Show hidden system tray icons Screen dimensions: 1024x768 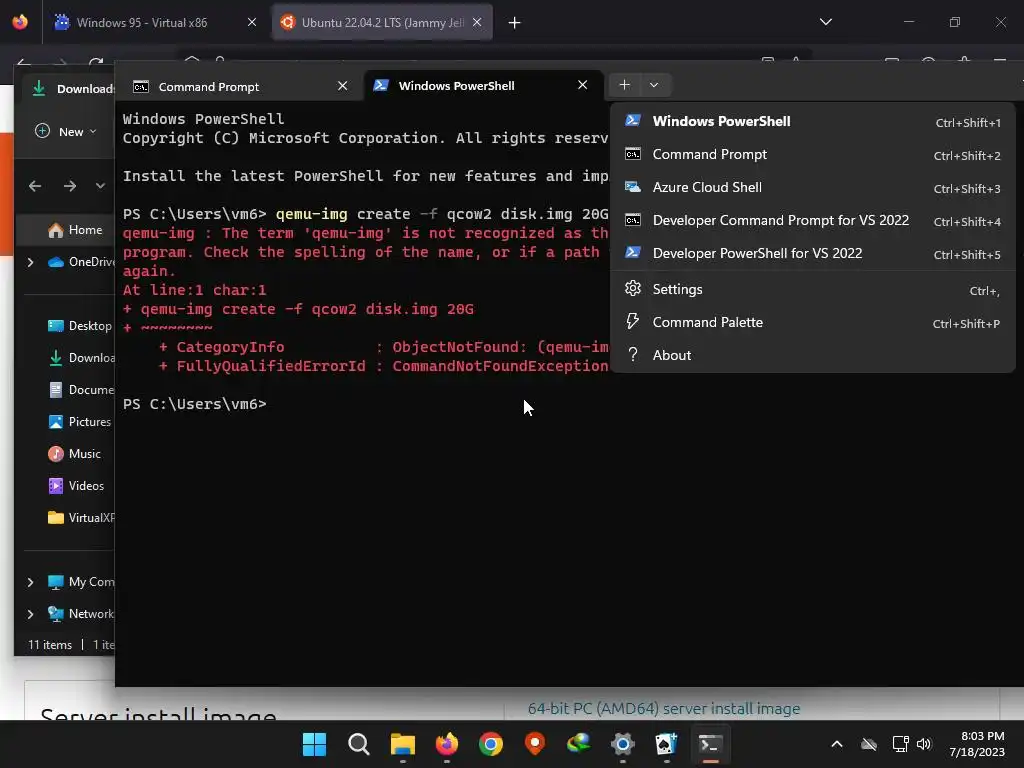837,744
